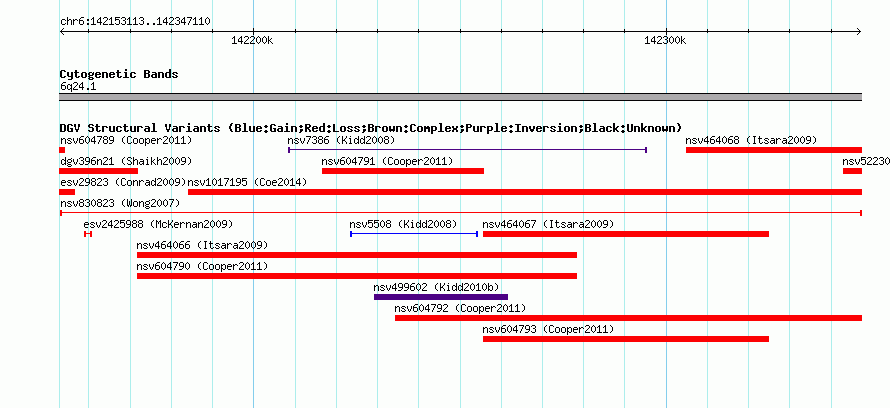Open the nsv604790 (Cooper2011) label
The image size is (890, 408).
202,266
